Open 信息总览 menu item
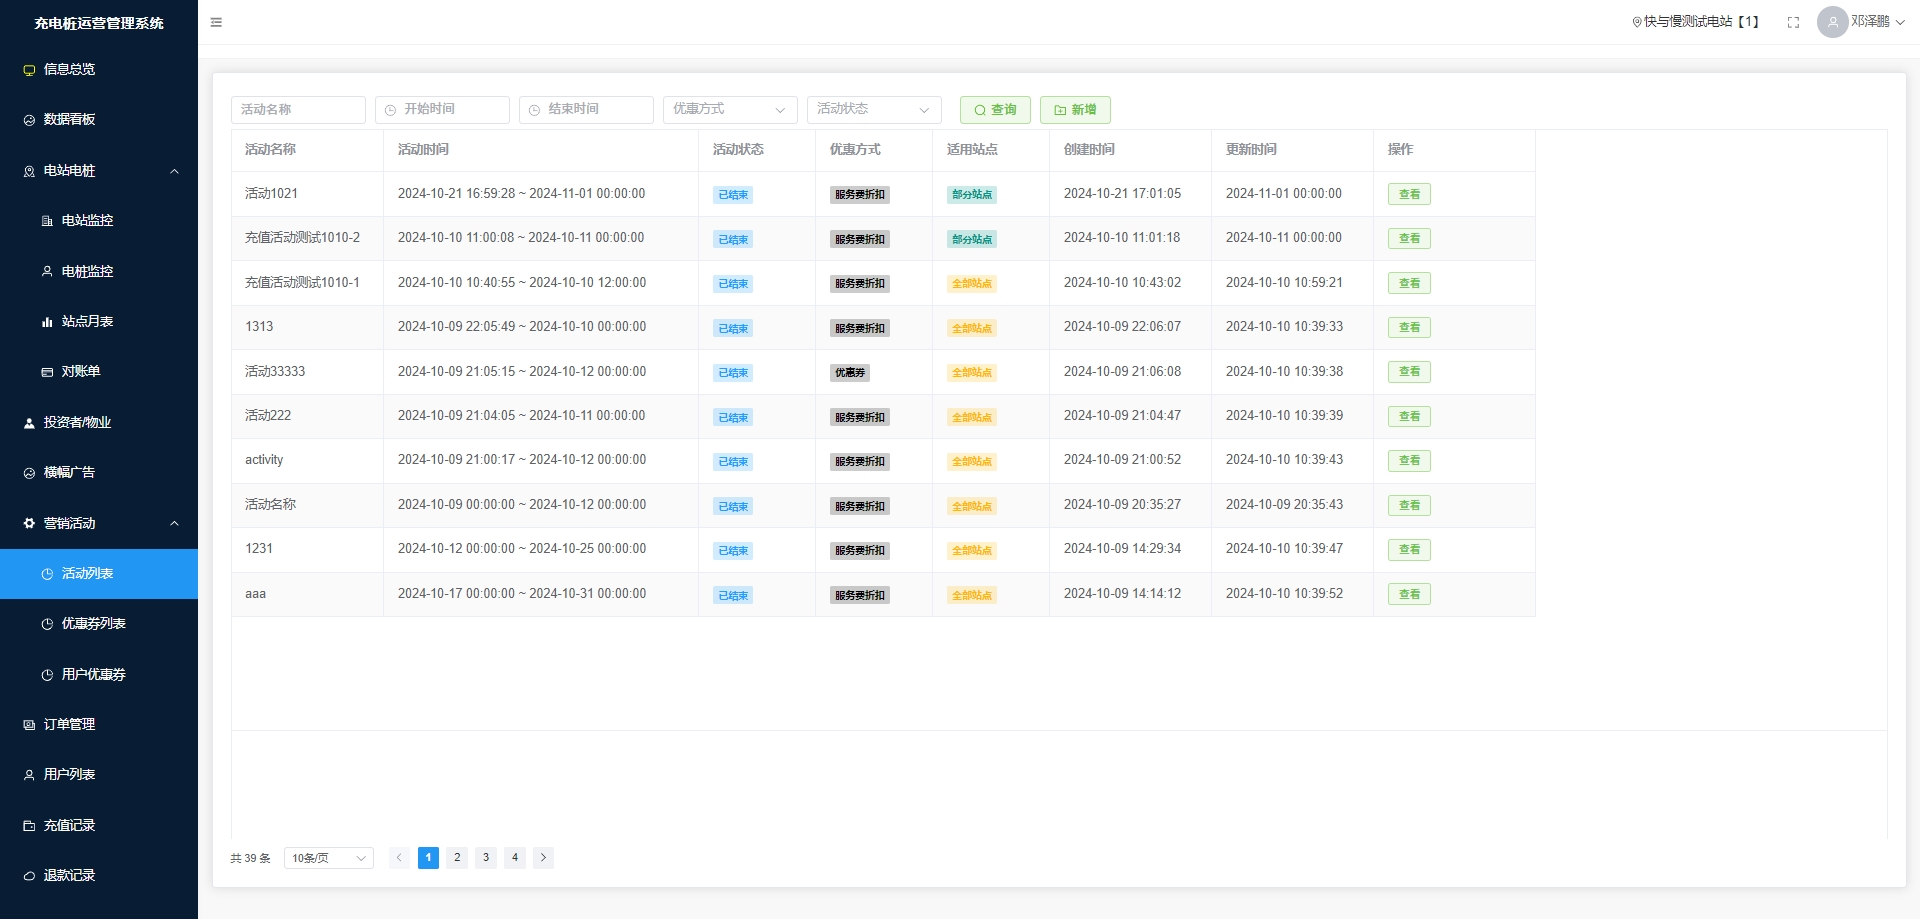This screenshot has width=1920, height=919. 99,69
